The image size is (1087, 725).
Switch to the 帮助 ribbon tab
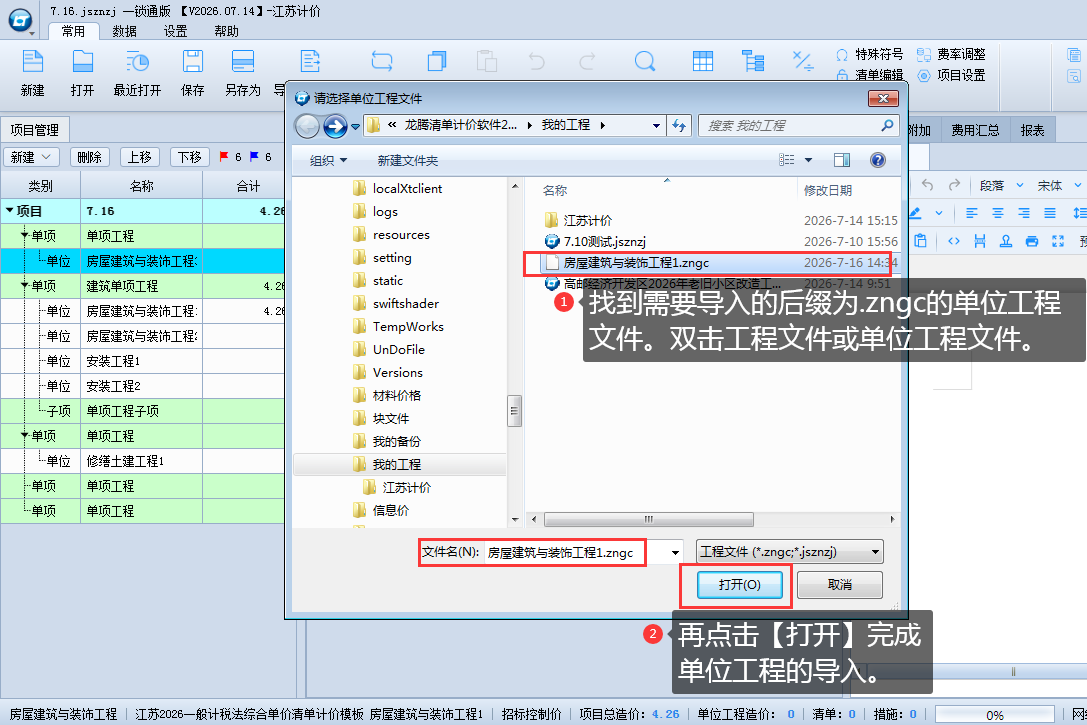click(226, 31)
